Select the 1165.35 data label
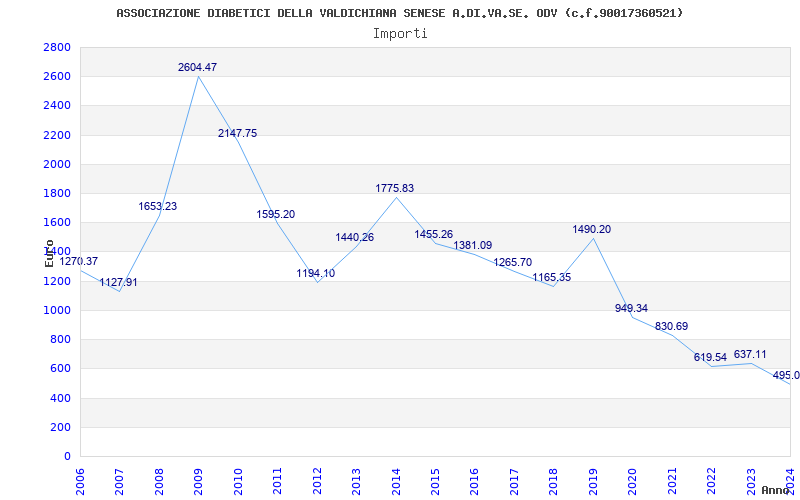This screenshot has height=500, width=800. click(x=552, y=278)
